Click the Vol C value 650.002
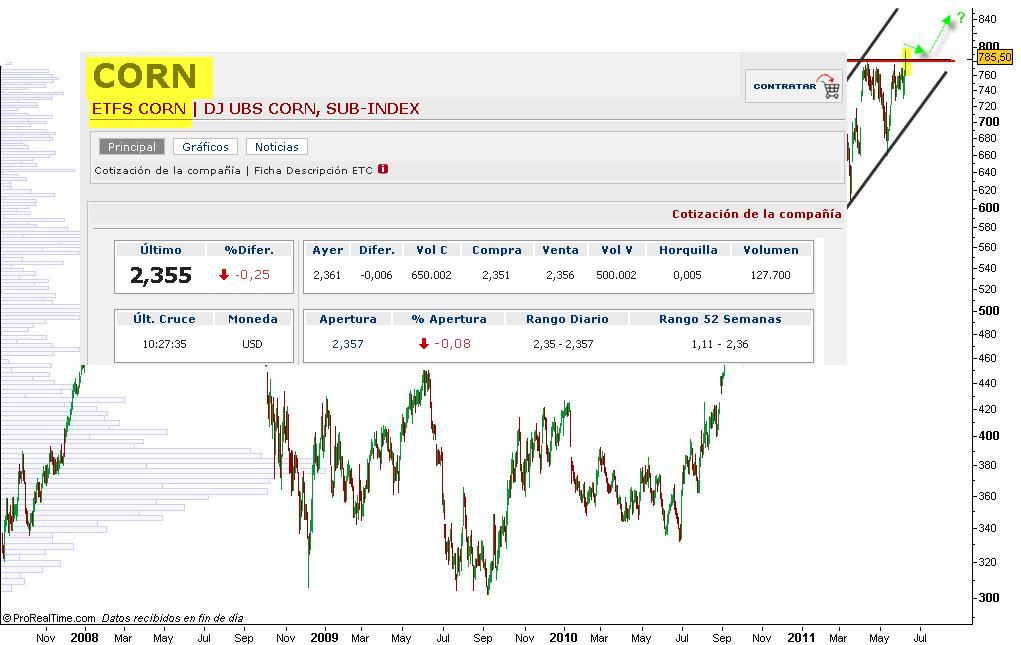This screenshot has width=1021, height=645. click(431, 275)
